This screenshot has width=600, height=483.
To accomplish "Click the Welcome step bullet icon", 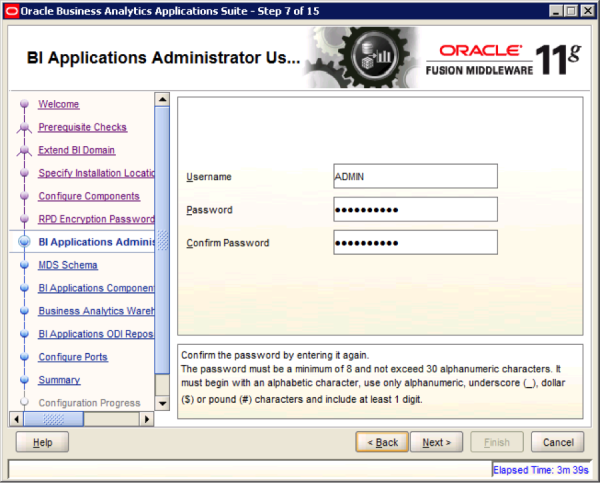I will (24, 104).
